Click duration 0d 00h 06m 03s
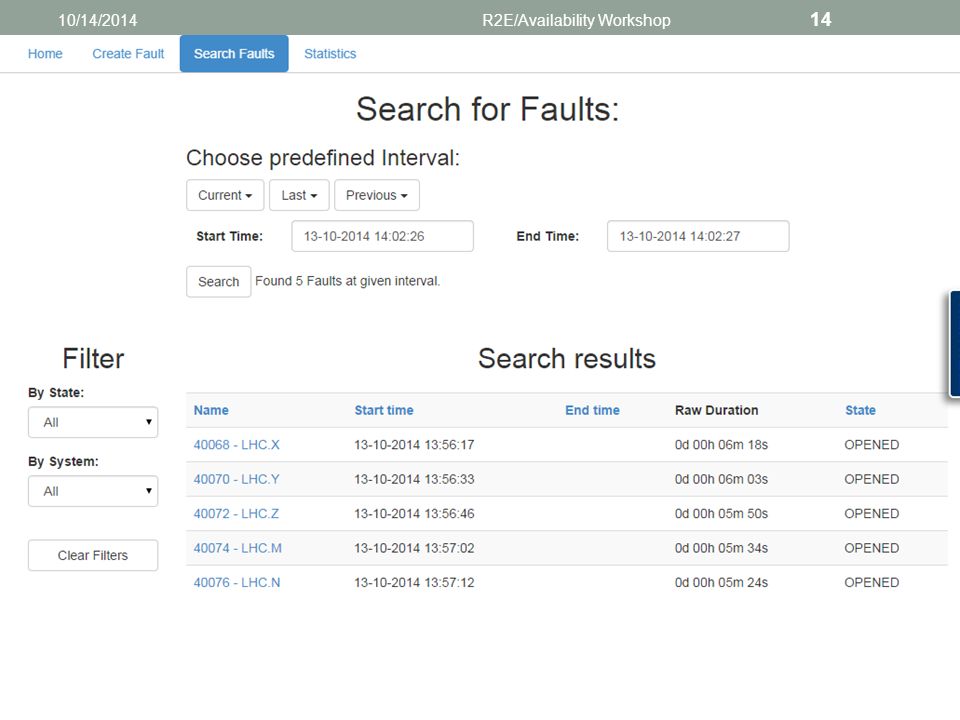 (721, 479)
